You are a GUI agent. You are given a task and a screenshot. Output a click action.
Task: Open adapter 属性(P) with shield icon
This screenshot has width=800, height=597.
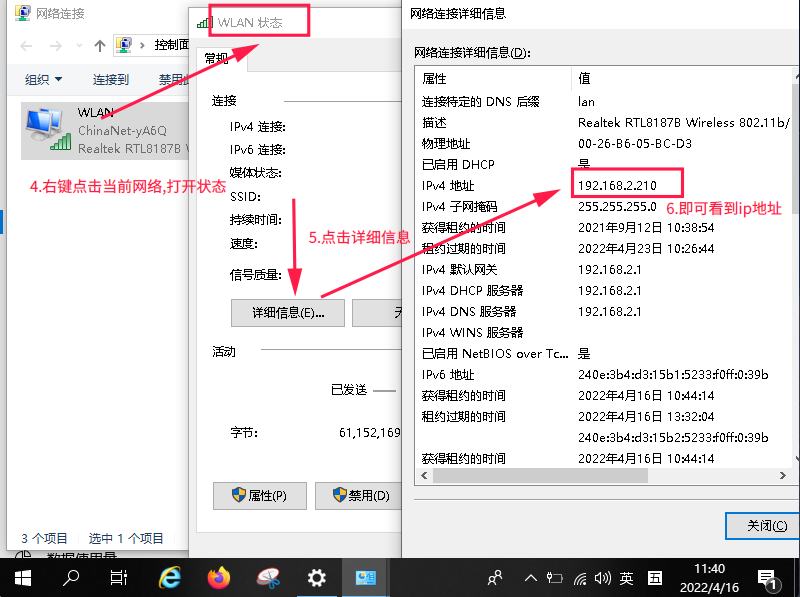point(259,496)
